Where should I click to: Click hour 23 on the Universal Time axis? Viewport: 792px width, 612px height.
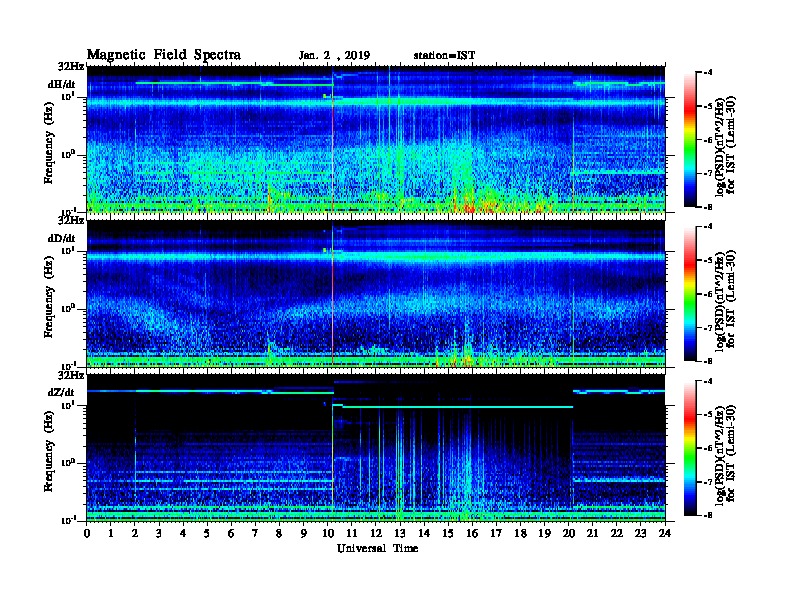pyautogui.click(x=640, y=533)
